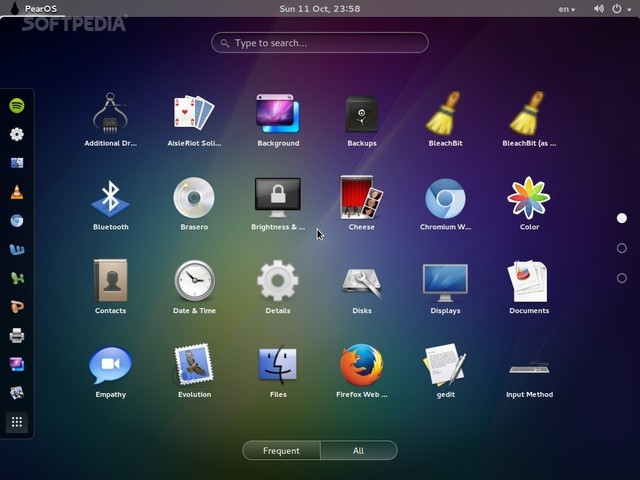Open Bluetooth settings

pos(110,203)
